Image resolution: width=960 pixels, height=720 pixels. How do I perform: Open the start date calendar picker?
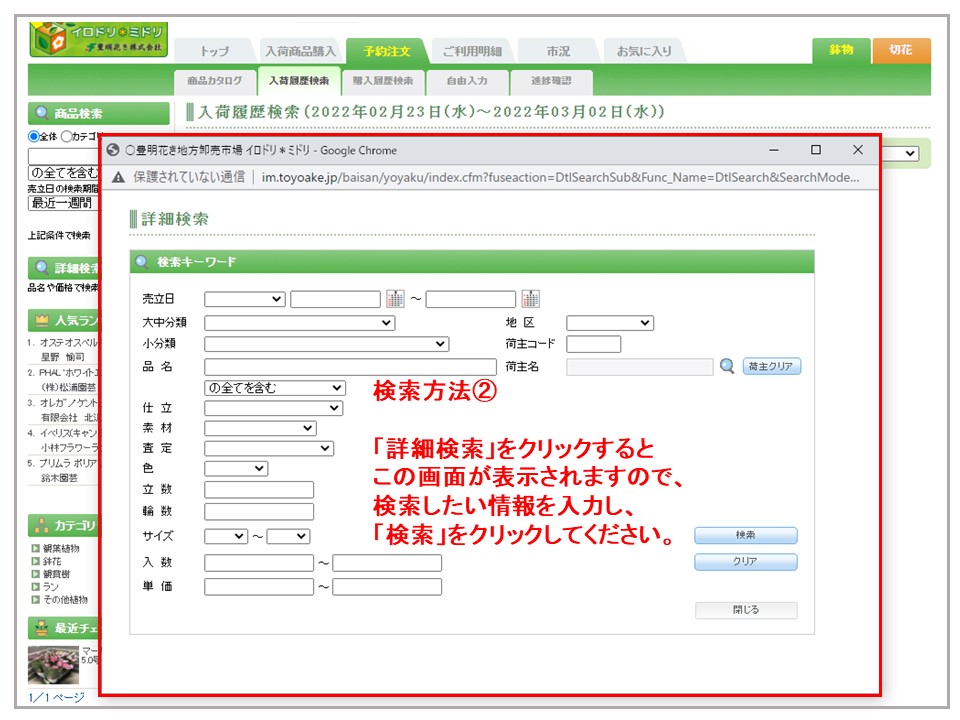pyautogui.click(x=395, y=299)
